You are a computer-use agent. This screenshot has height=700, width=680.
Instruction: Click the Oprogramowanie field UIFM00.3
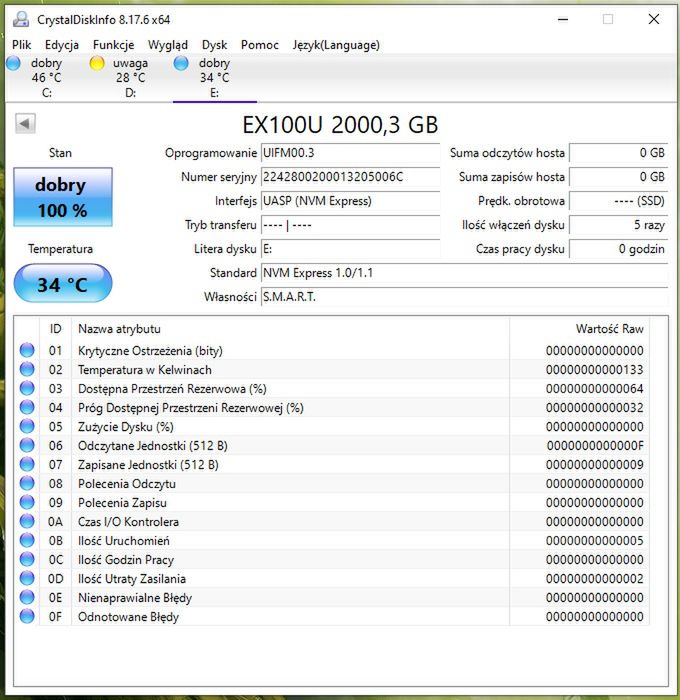click(350, 153)
